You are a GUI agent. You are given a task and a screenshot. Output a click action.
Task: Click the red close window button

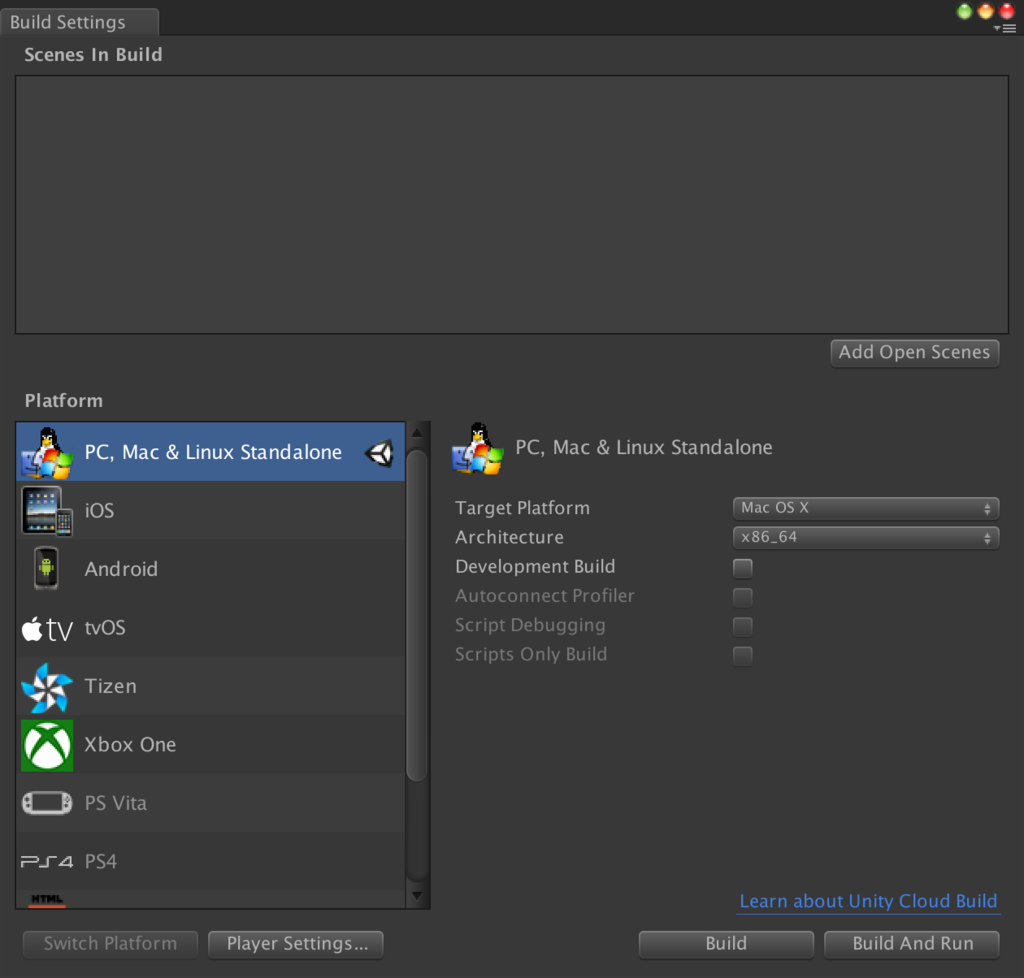pyautogui.click(x=1007, y=11)
